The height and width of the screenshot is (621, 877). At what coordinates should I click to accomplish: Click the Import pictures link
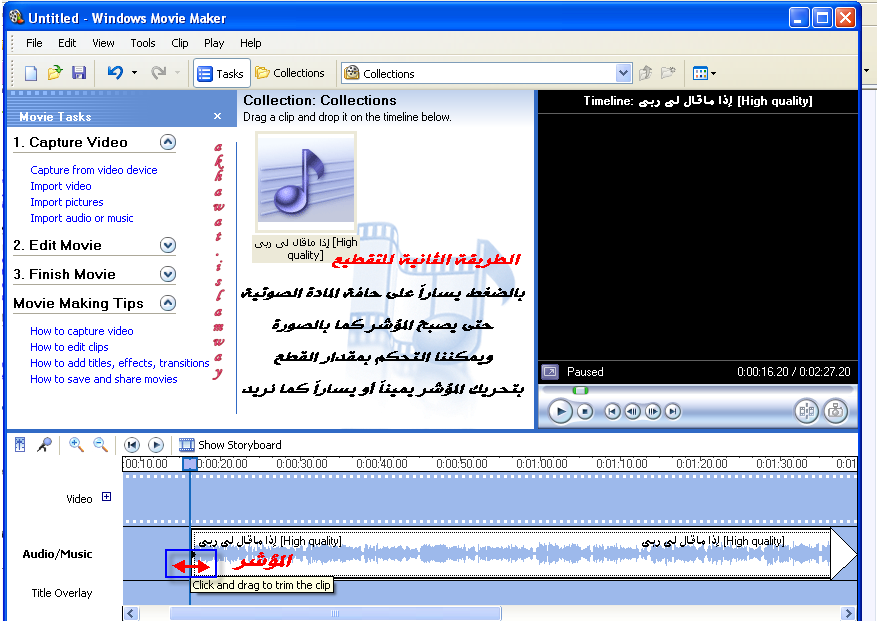[67, 202]
